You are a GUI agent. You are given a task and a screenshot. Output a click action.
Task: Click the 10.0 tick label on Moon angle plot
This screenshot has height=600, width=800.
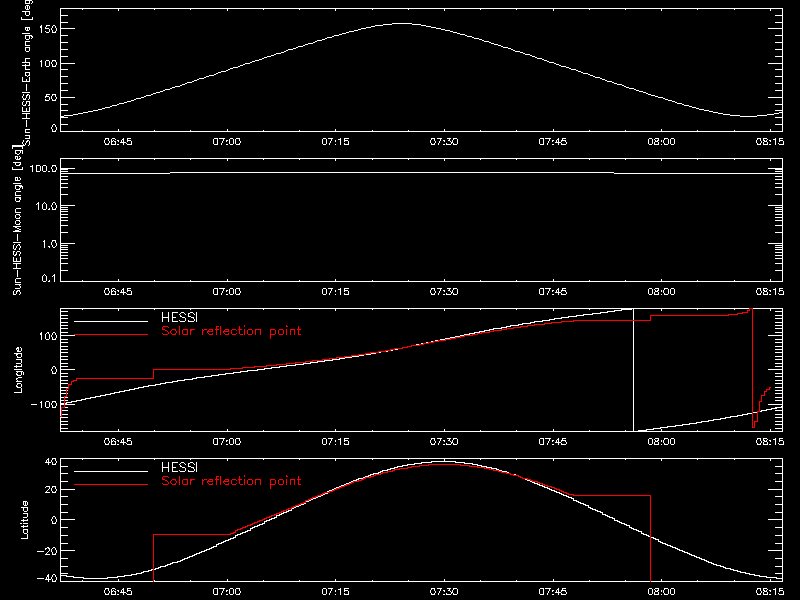point(46,206)
